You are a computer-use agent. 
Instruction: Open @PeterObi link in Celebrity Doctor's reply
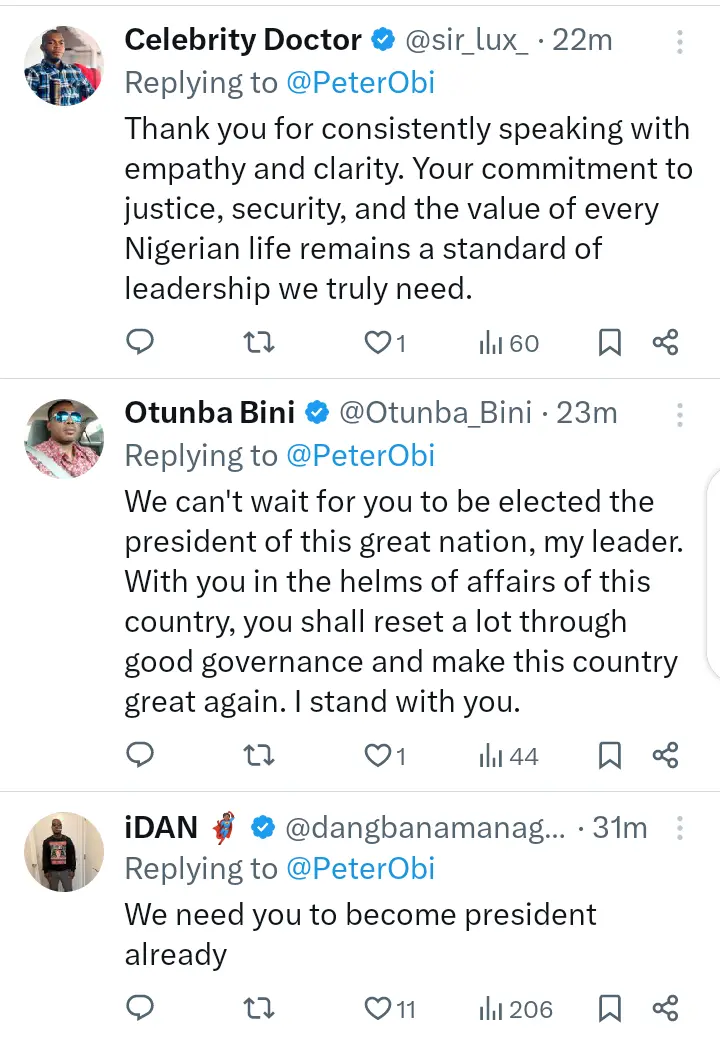click(x=361, y=82)
